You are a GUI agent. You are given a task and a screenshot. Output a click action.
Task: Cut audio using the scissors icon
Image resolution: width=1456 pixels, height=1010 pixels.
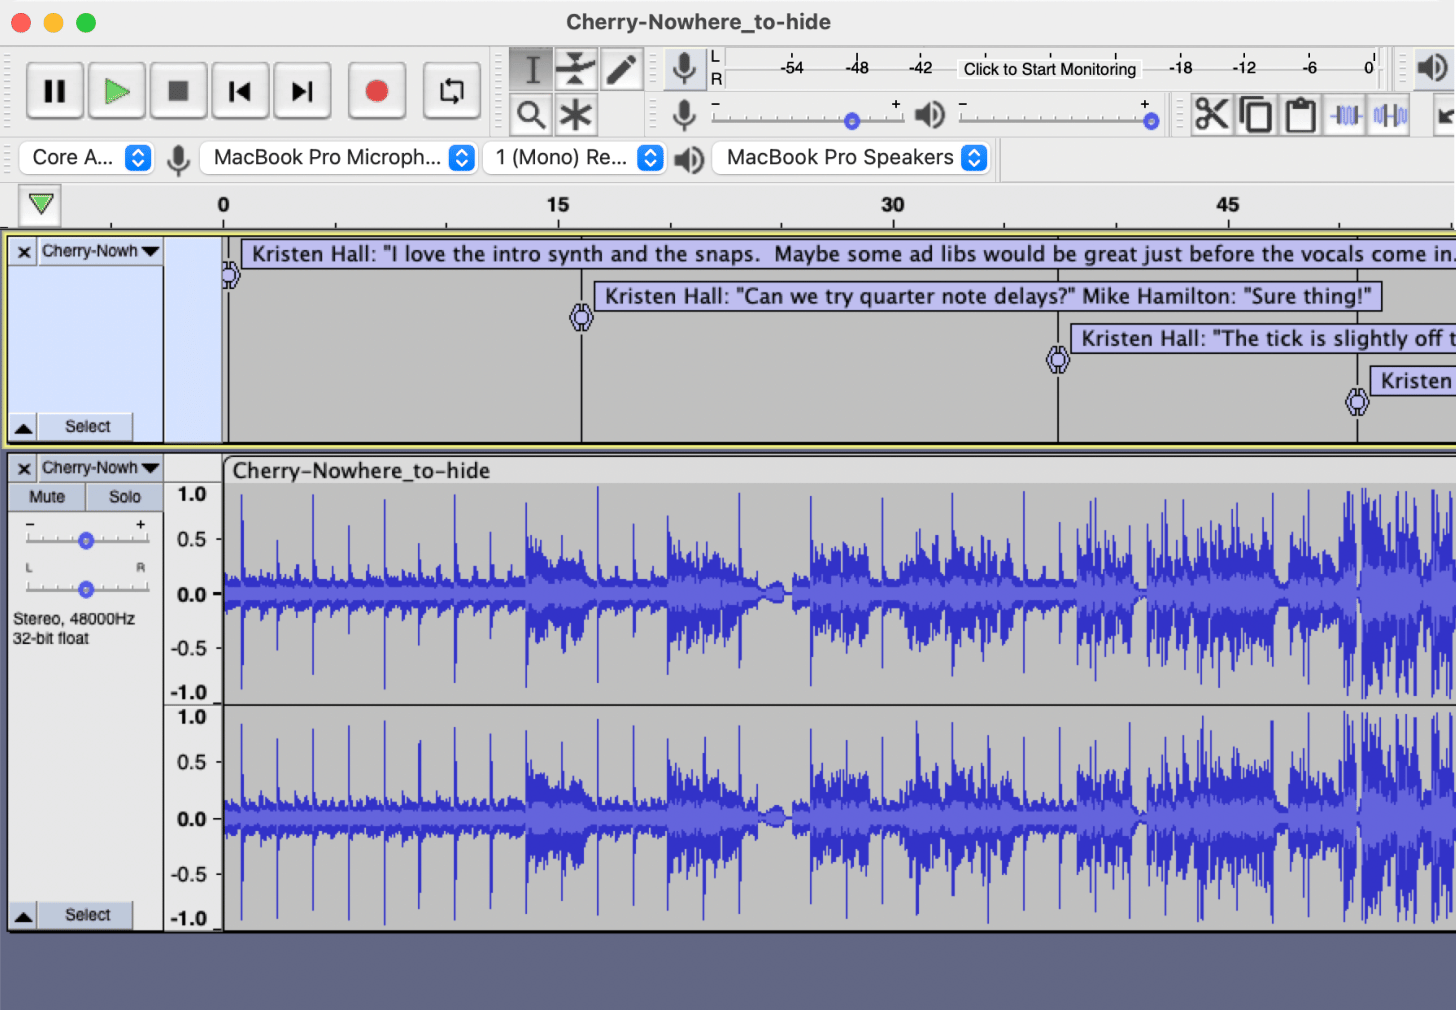point(1210,114)
